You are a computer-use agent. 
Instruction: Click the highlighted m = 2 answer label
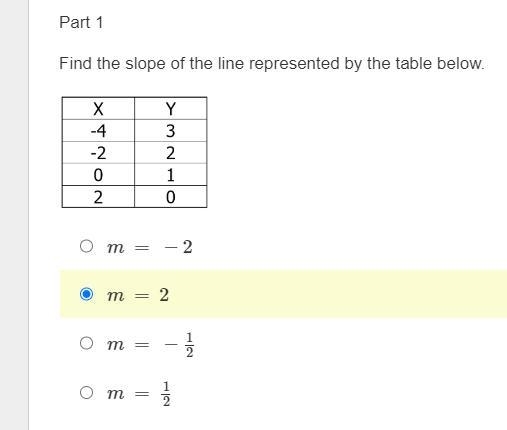138,295
